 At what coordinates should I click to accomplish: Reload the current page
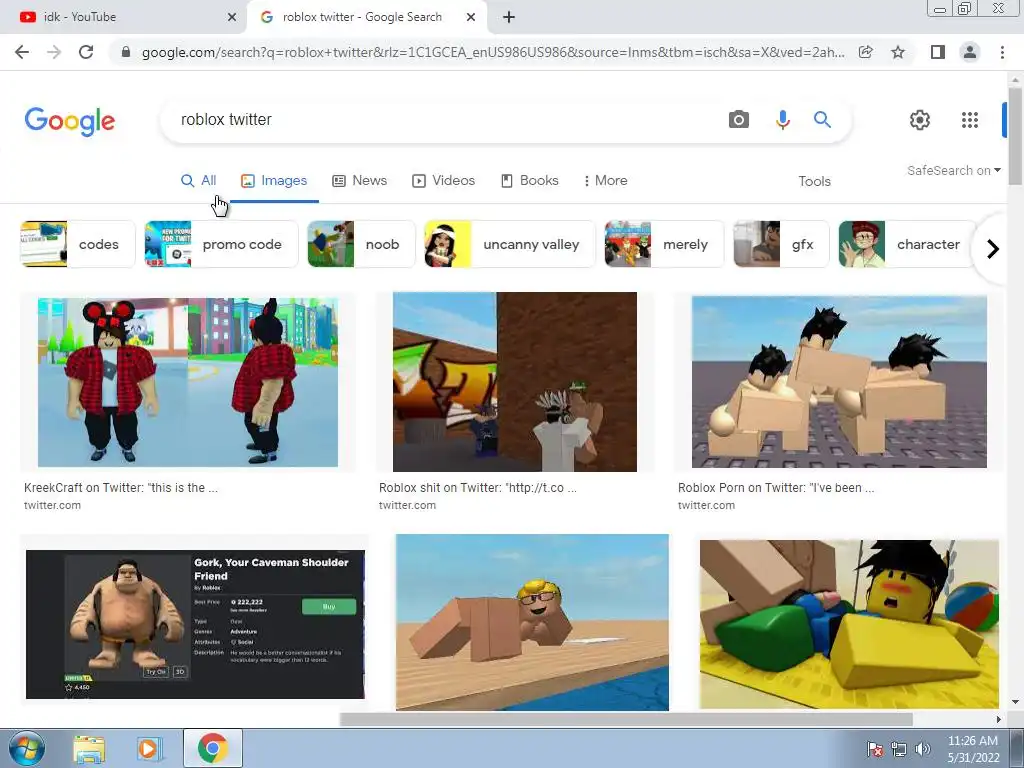[86, 52]
